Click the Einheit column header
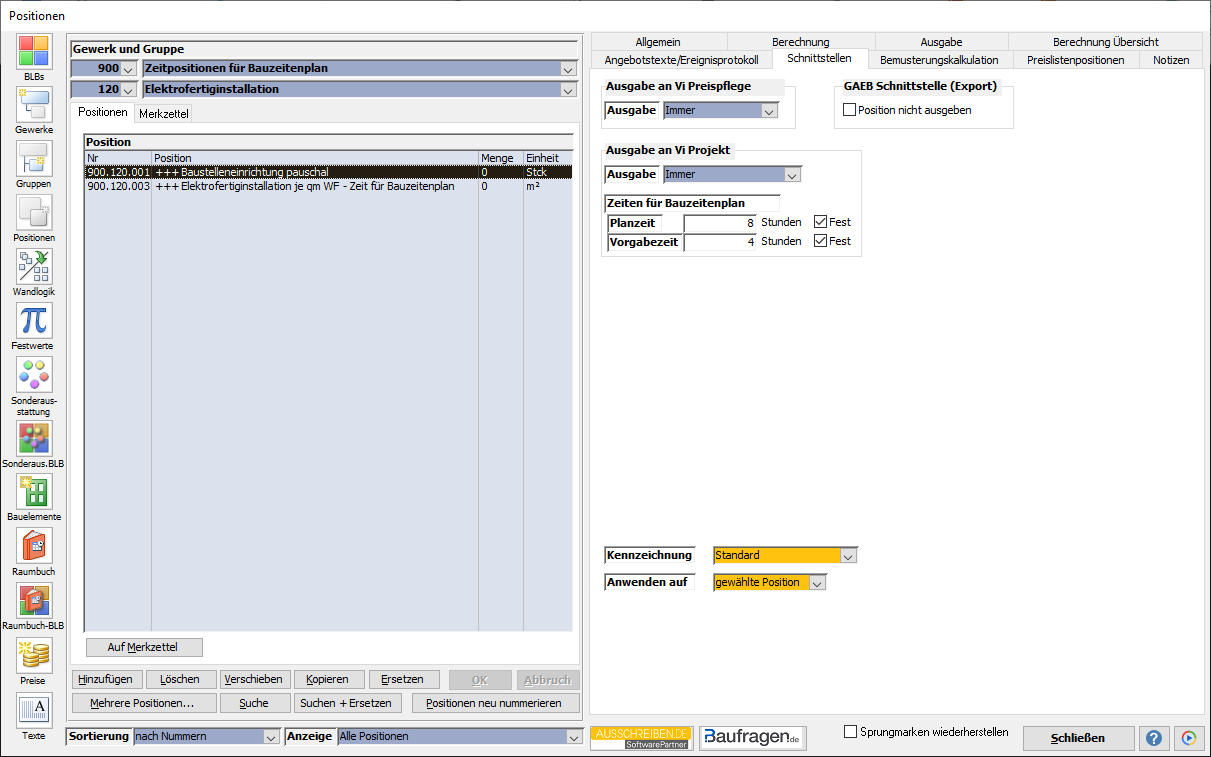1211x757 pixels. tap(547, 158)
